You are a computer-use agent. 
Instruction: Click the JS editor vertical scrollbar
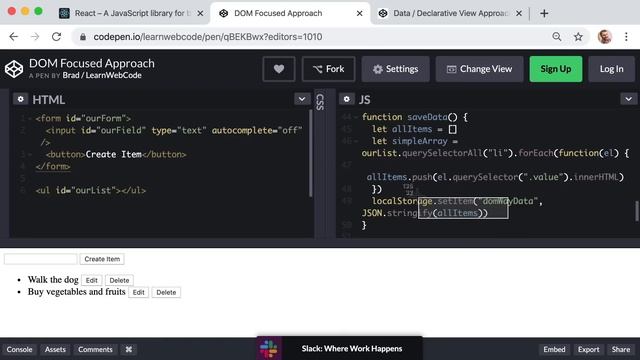tap(636, 211)
